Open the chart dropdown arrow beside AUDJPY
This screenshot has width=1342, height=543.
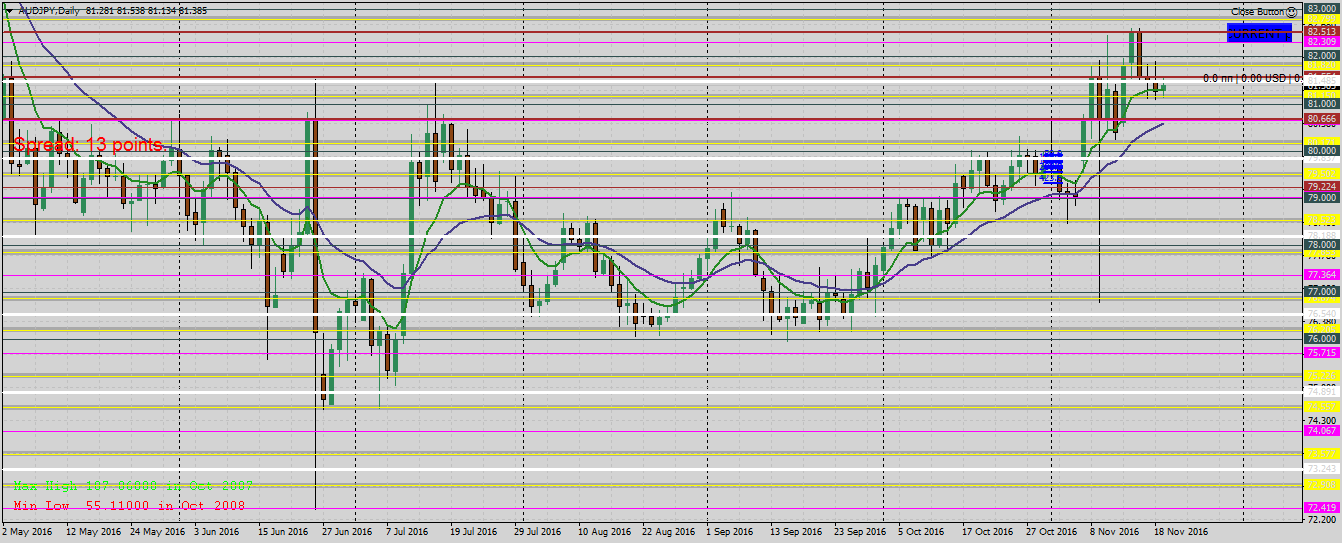click(9, 10)
